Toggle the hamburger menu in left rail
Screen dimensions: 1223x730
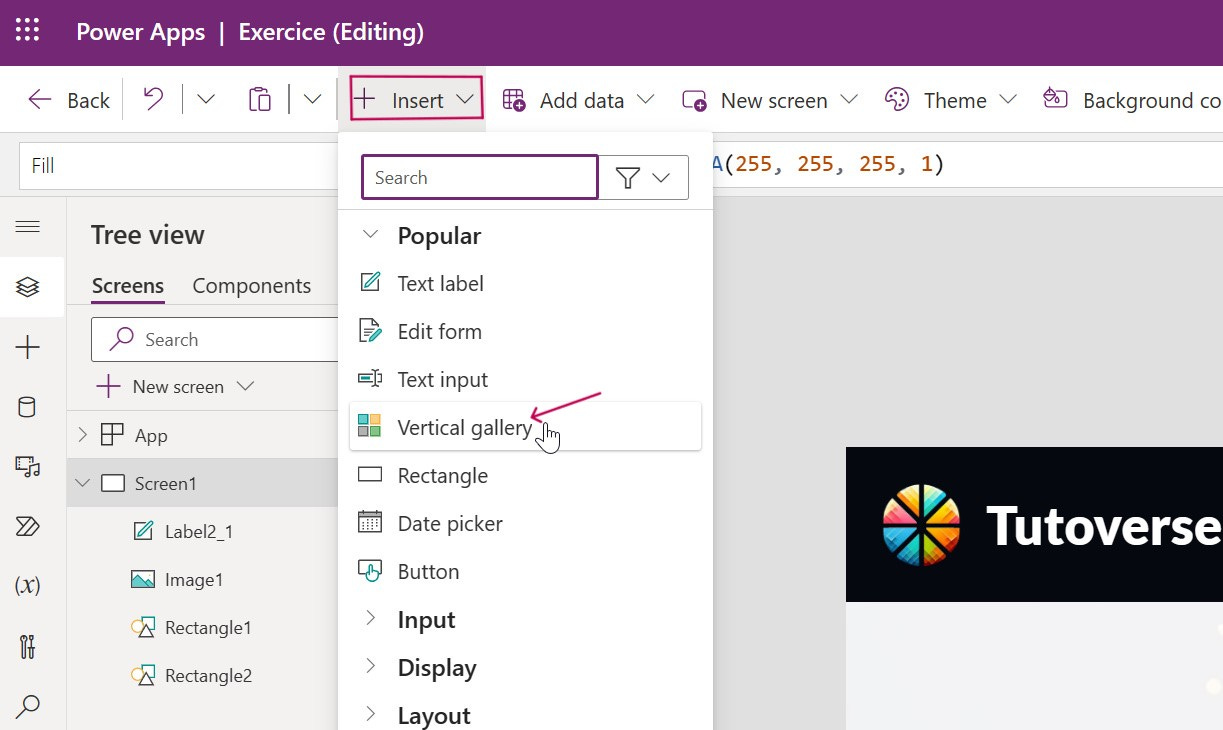coord(28,227)
